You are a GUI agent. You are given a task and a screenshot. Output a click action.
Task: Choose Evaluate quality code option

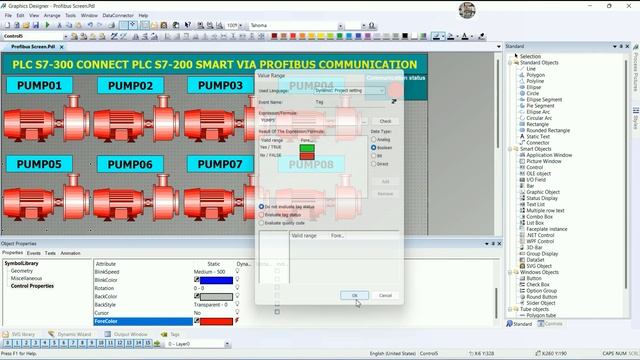[262, 223]
